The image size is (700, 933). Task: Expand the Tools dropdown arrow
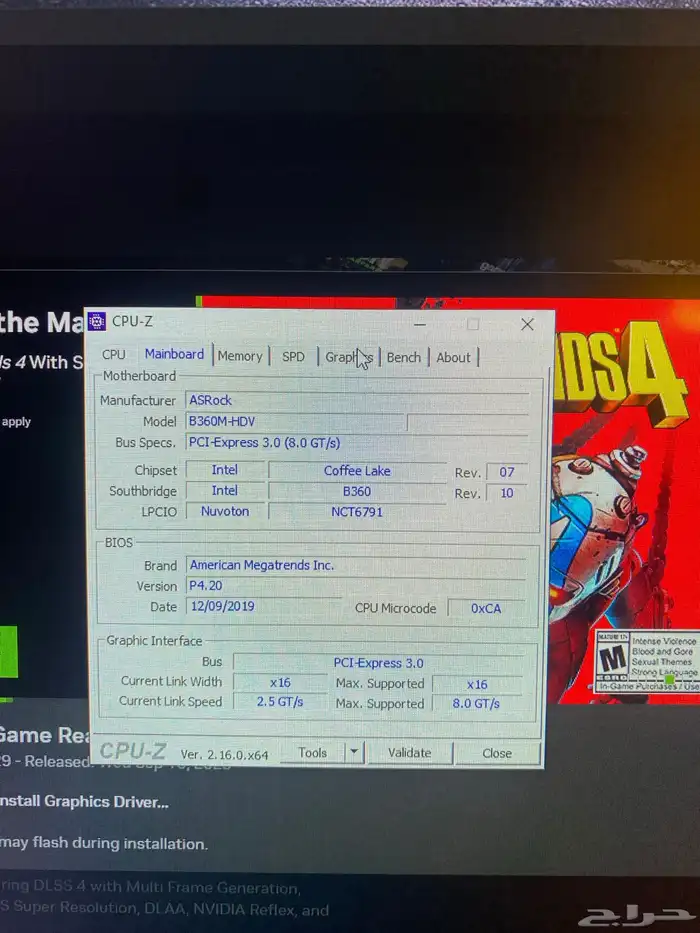[x=354, y=753]
